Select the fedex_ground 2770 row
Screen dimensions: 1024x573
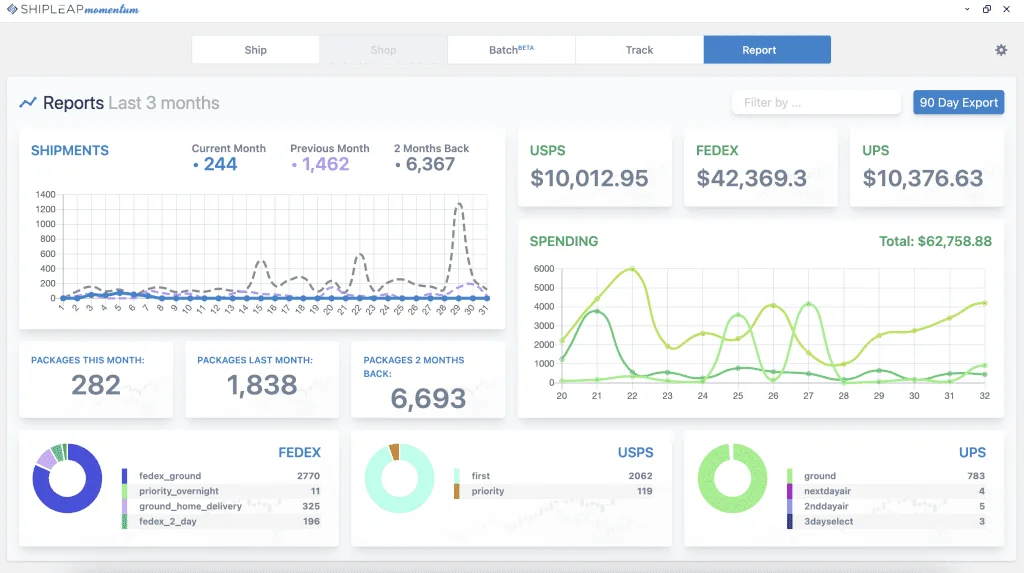221,476
